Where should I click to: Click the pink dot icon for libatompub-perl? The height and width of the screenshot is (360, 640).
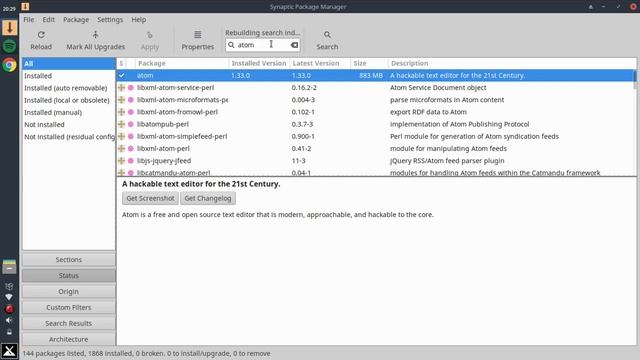click(x=131, y=124)
